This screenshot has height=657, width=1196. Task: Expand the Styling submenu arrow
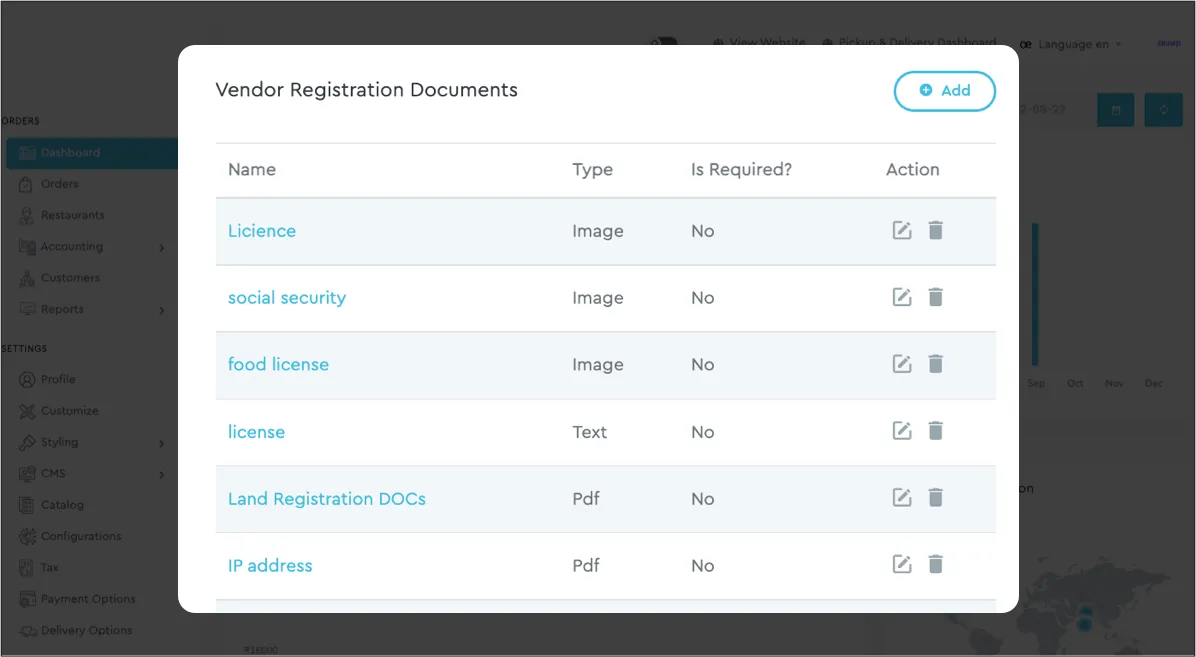point(162,443)
